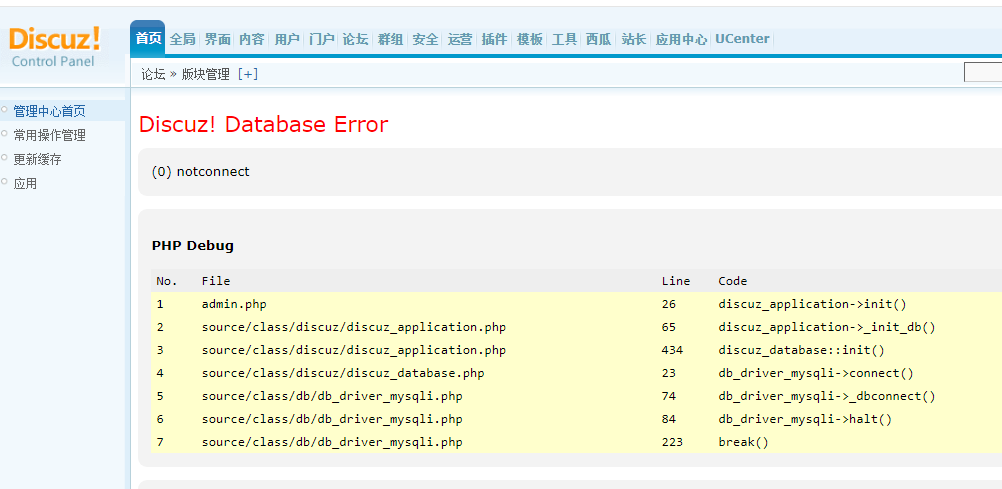Select db_driver_mysqli.php file in row 5
The width and height of the screenshot is (1002, 489).
point(332,396)
